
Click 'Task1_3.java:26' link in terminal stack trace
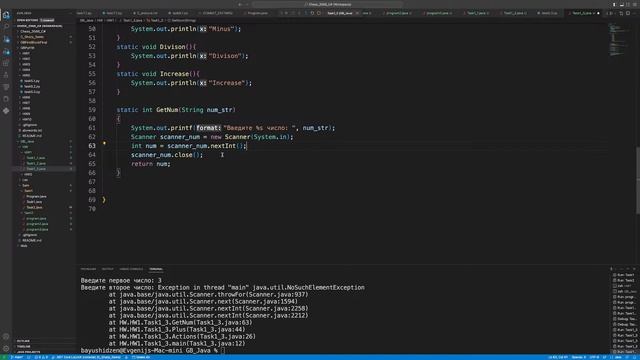click(x=227, y=336)
